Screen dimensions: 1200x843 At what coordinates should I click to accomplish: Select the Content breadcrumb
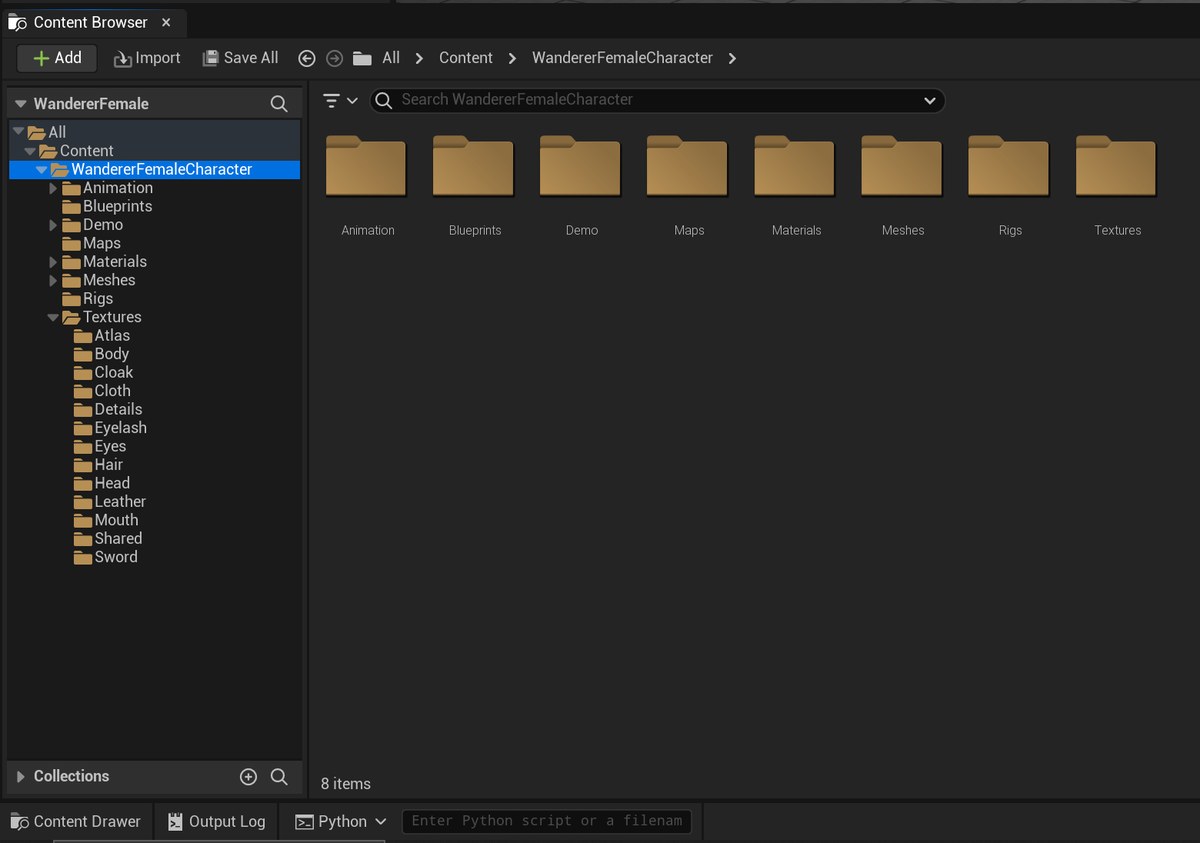coord(466,58)
